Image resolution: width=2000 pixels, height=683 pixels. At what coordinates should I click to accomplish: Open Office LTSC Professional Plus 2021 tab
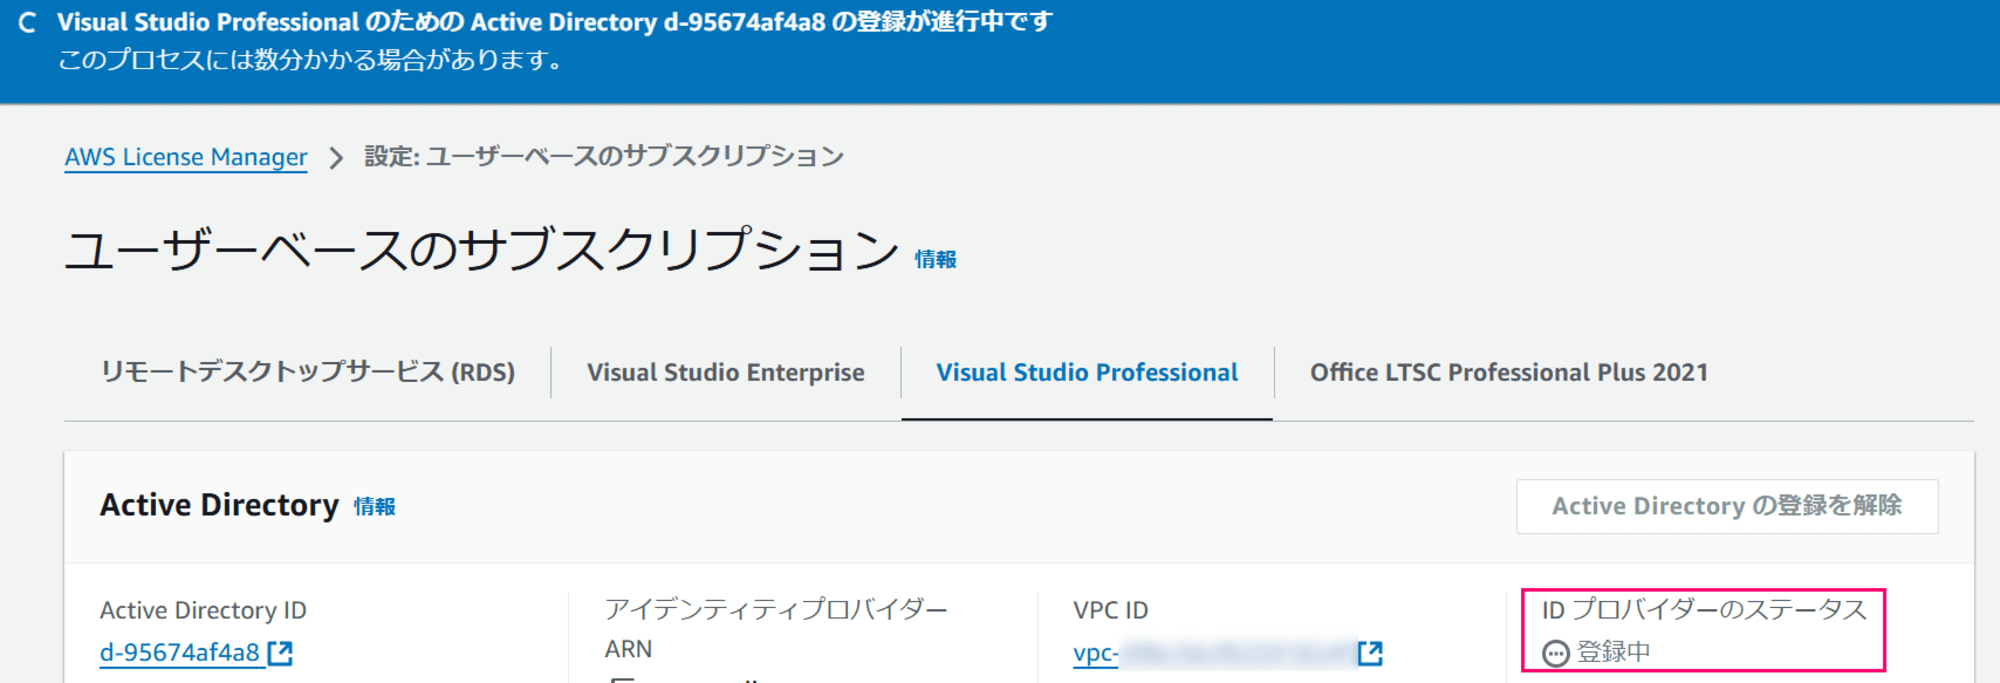[x=1509, y=372]
